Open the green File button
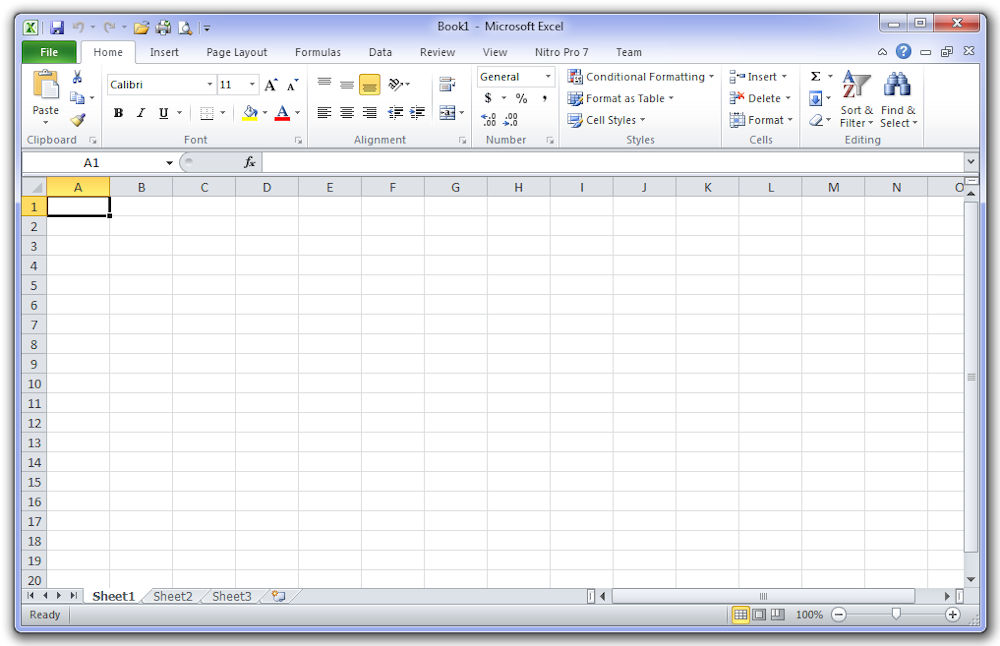The height and width of the screenshot is (646, 1000). [x=48, y=52]
